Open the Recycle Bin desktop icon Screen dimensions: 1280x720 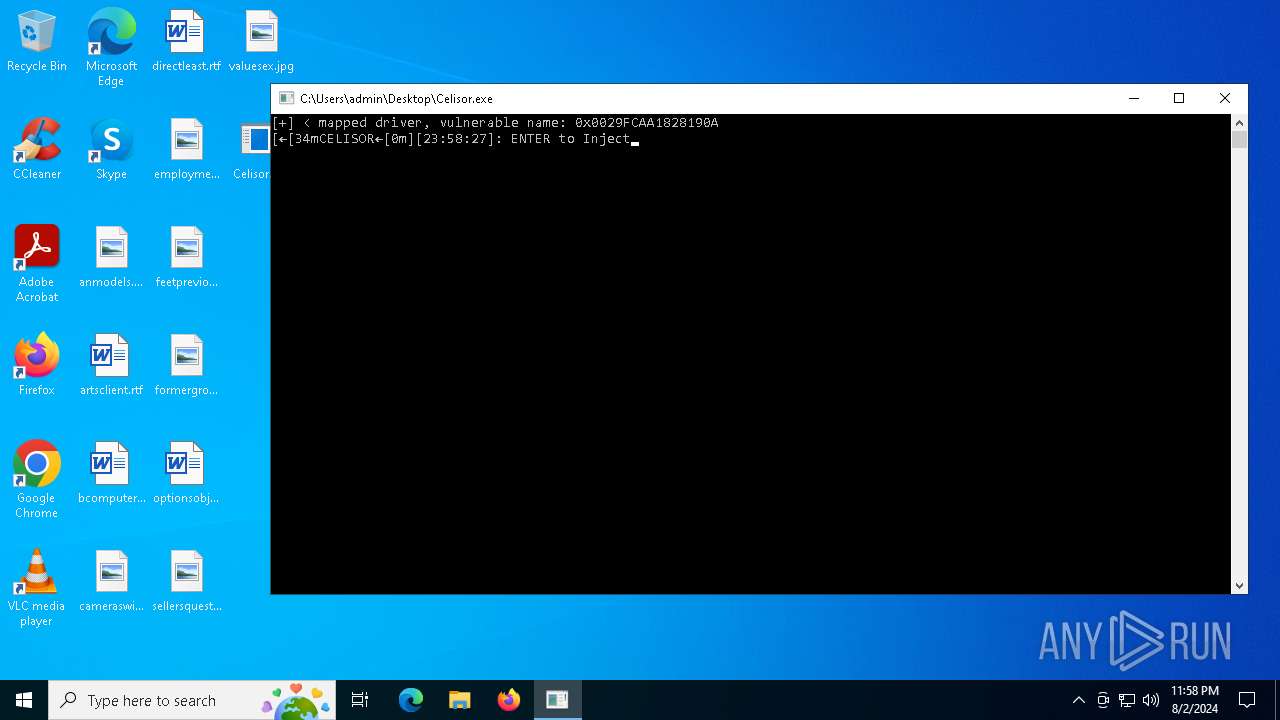(x=37, y=42)
